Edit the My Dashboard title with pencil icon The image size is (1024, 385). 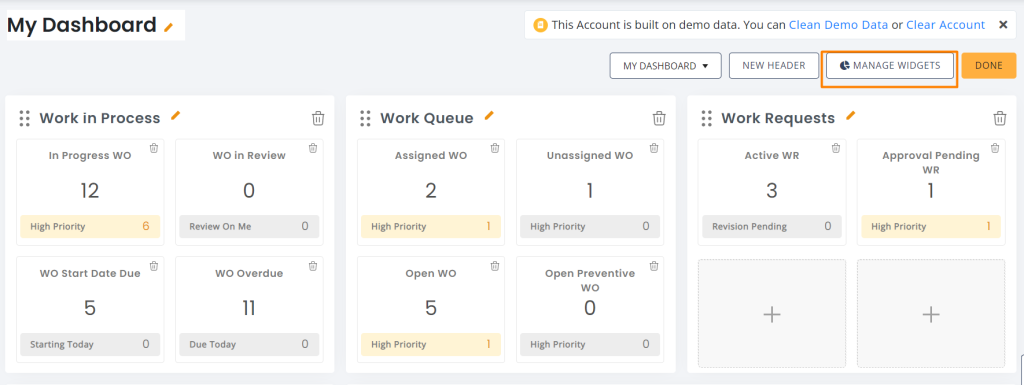[169, 27]
